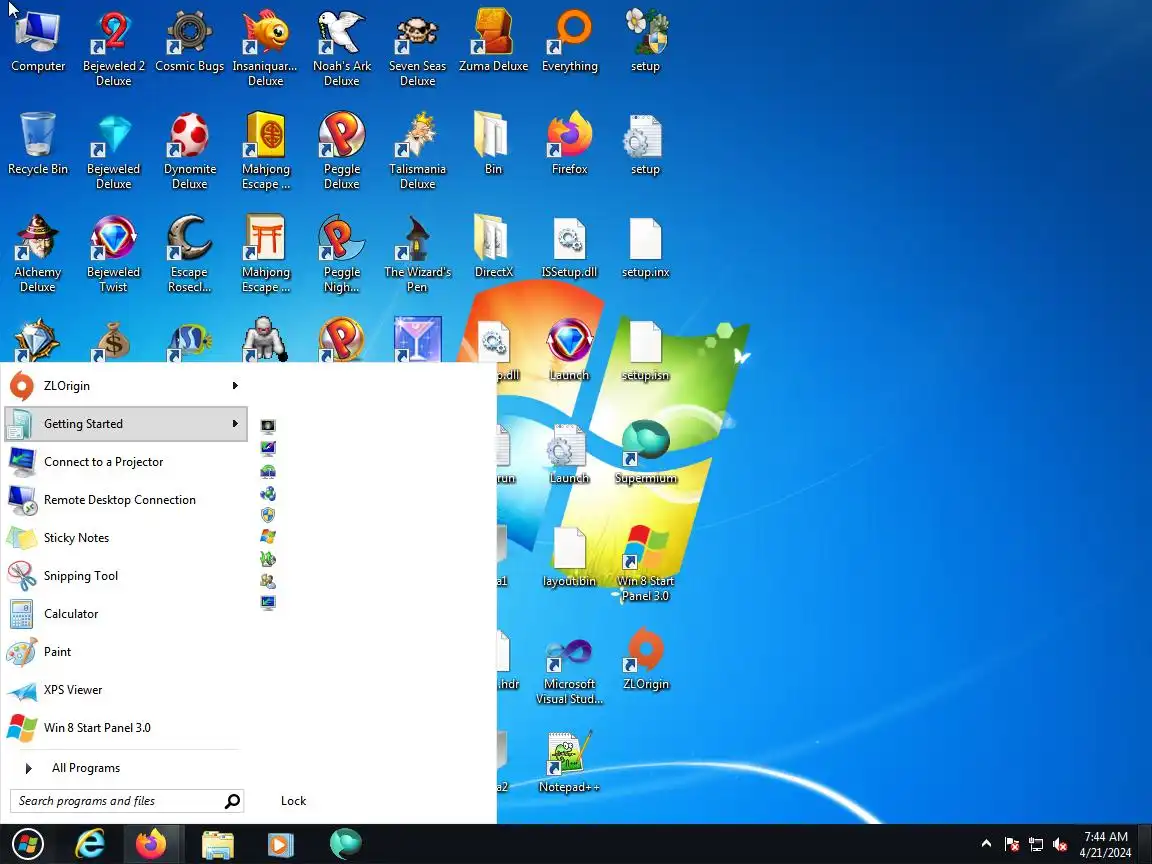Viewport: 1152px width, 864px height.
Task: Select the setup.inx file
Action: (645, 247)
